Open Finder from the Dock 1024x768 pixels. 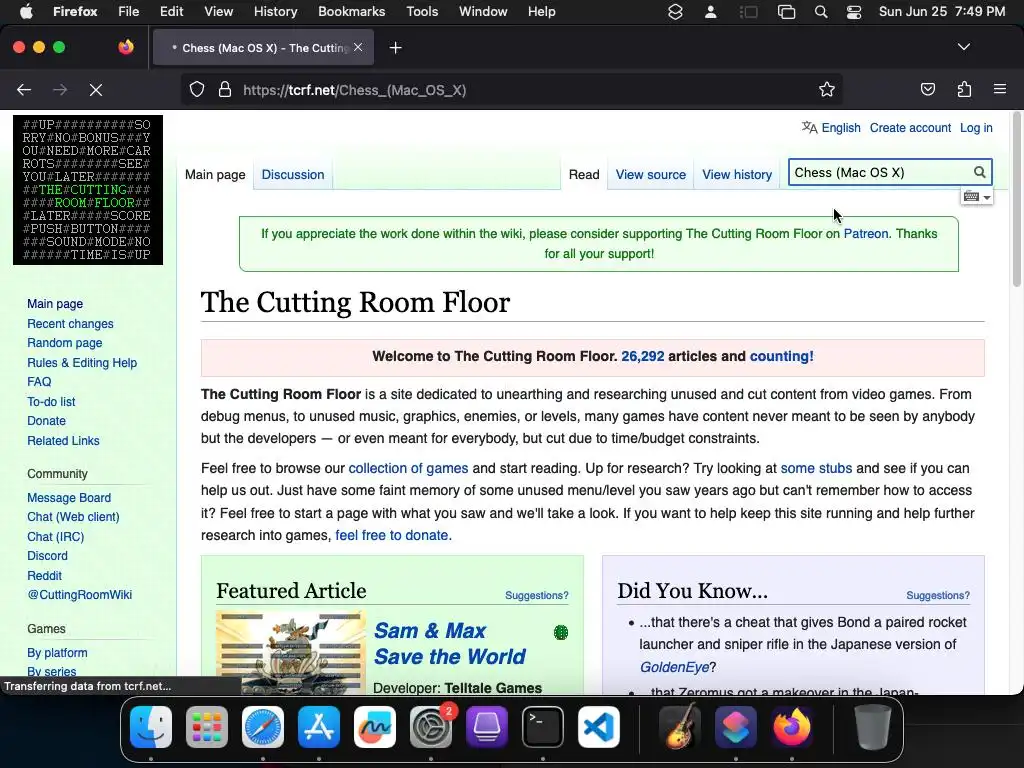[151, 727]
